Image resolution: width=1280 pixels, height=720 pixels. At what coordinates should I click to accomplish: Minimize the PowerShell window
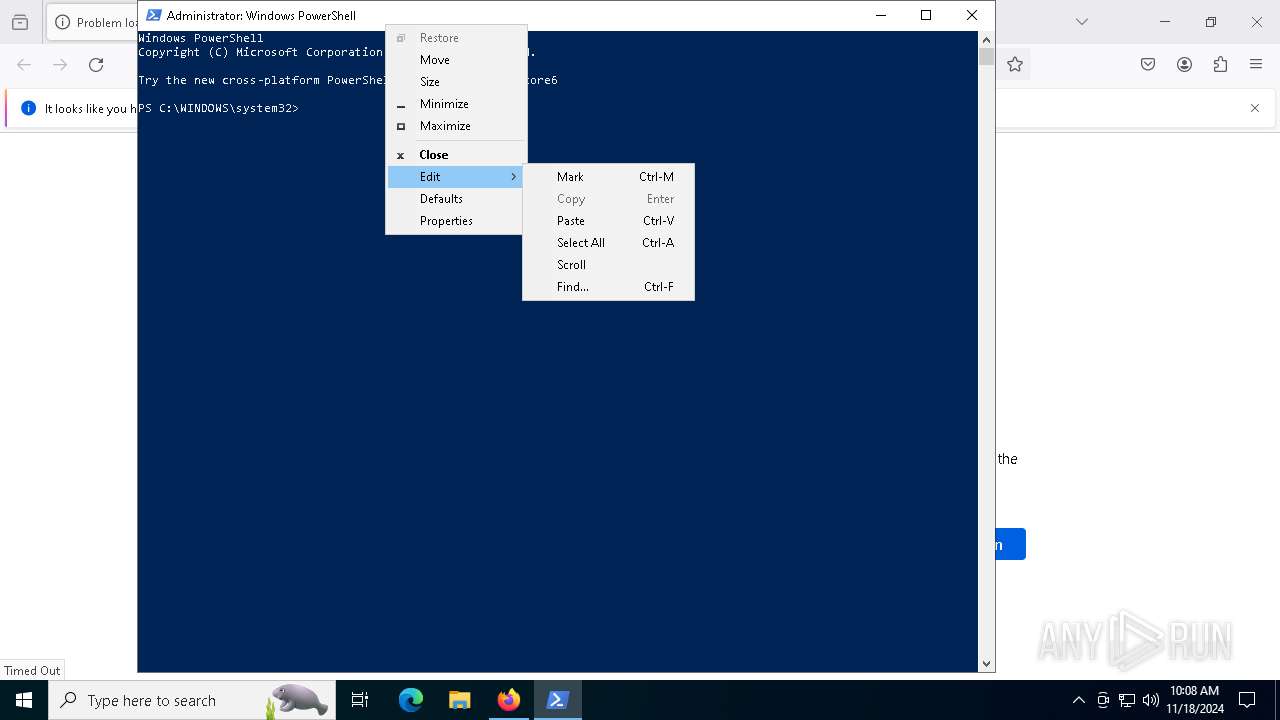click(x=881, y=15)
